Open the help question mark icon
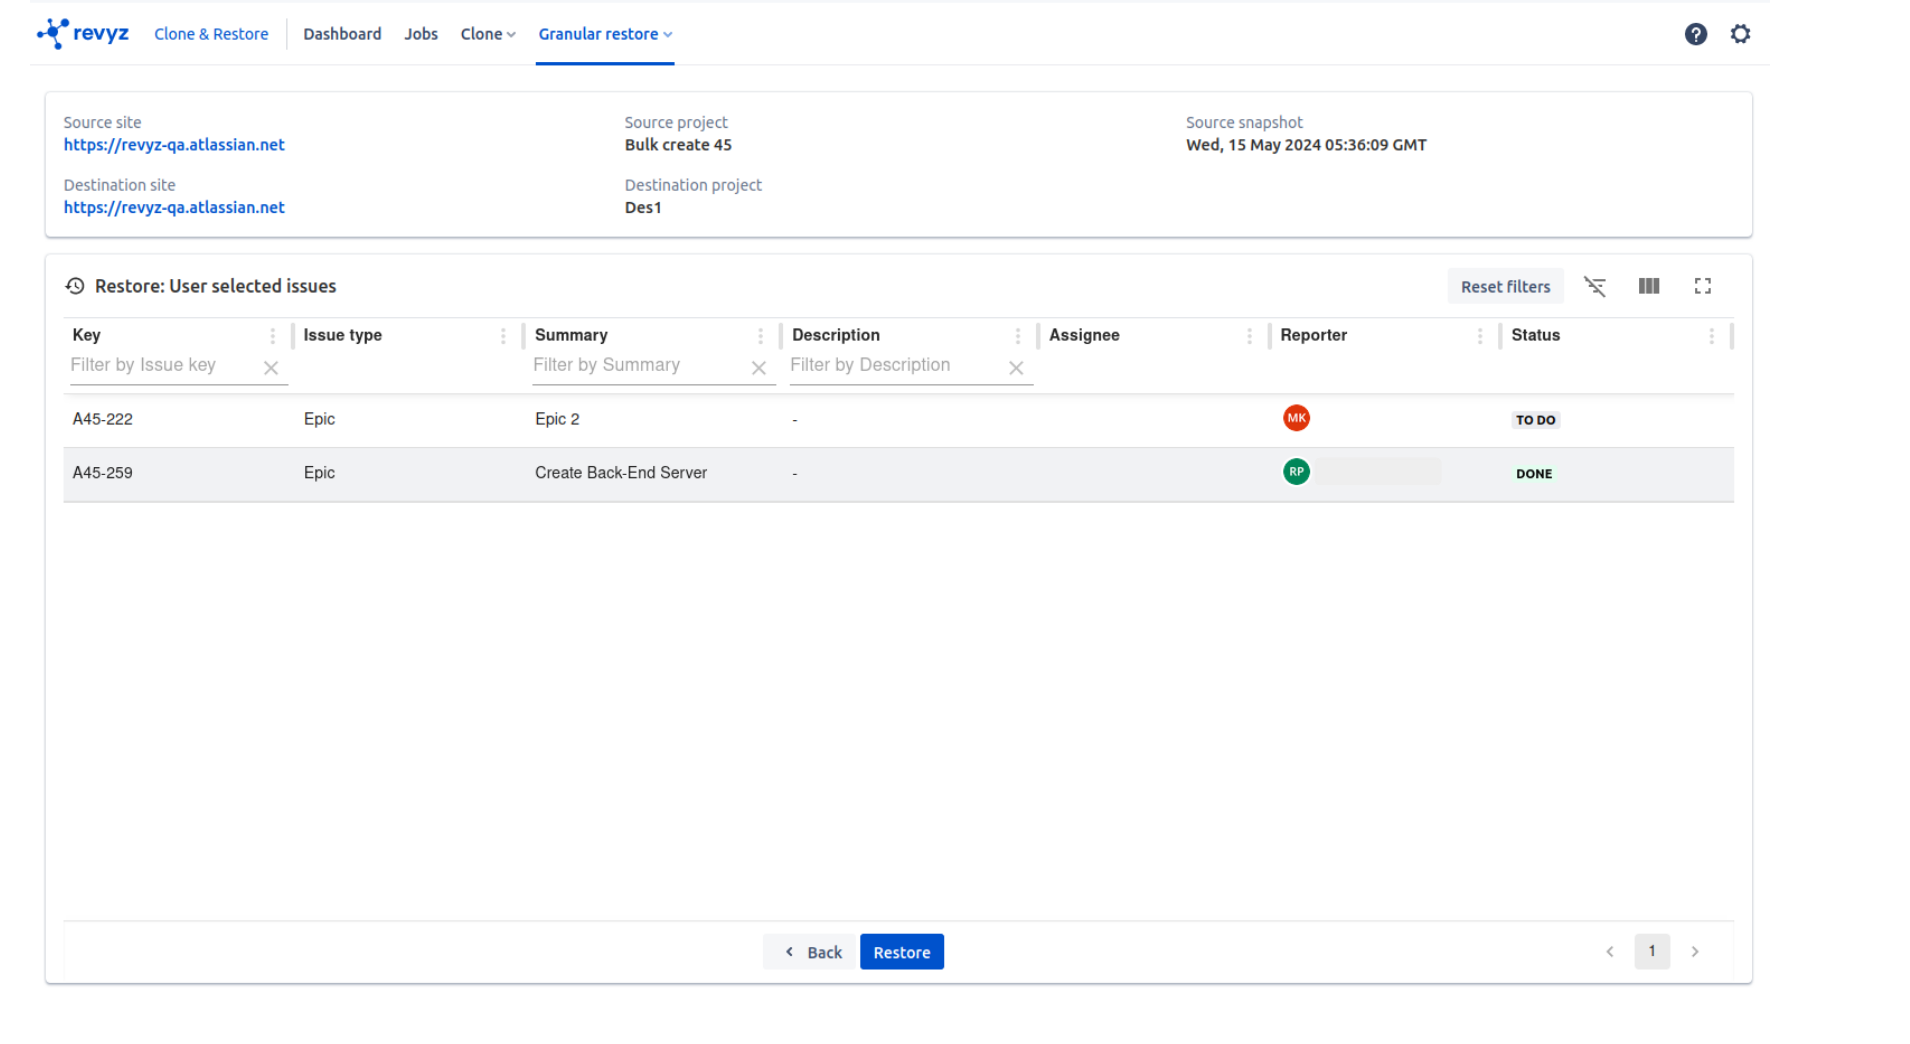Image resolution: width=1910 pixels, height=1044 pixels. [x=1695, y=34]
